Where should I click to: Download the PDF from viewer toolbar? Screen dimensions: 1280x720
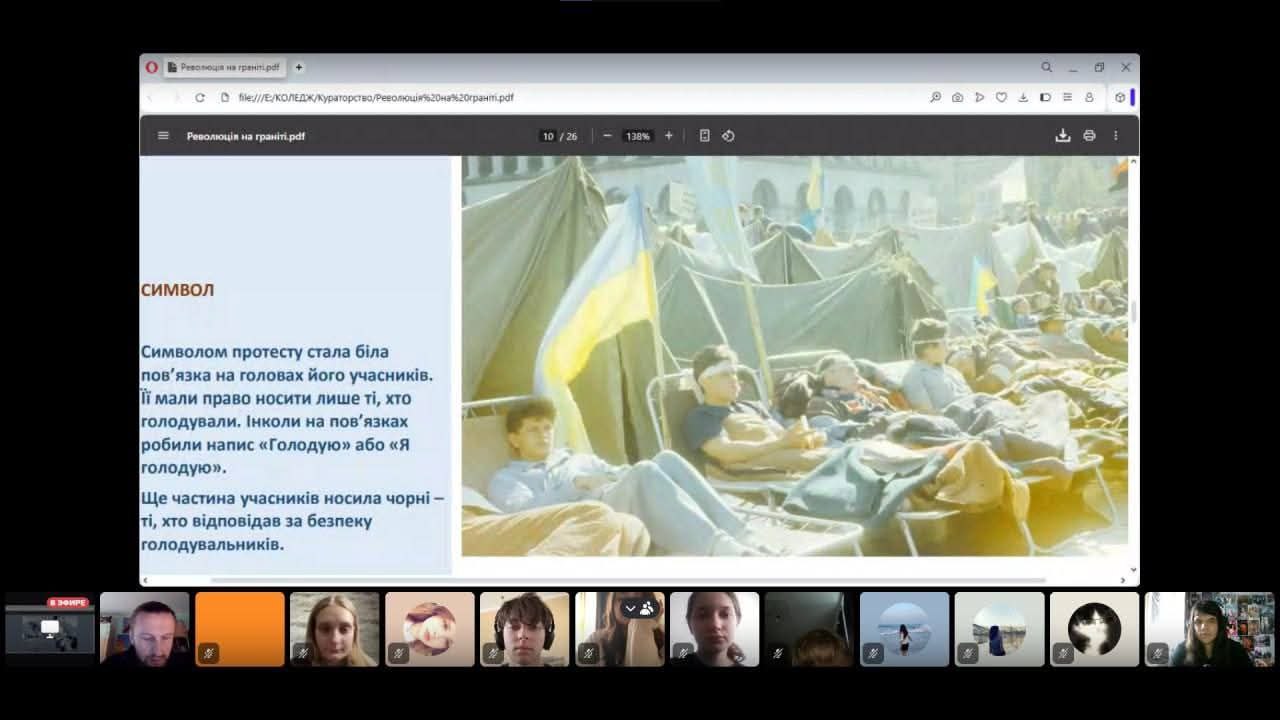coord(1062,136)
